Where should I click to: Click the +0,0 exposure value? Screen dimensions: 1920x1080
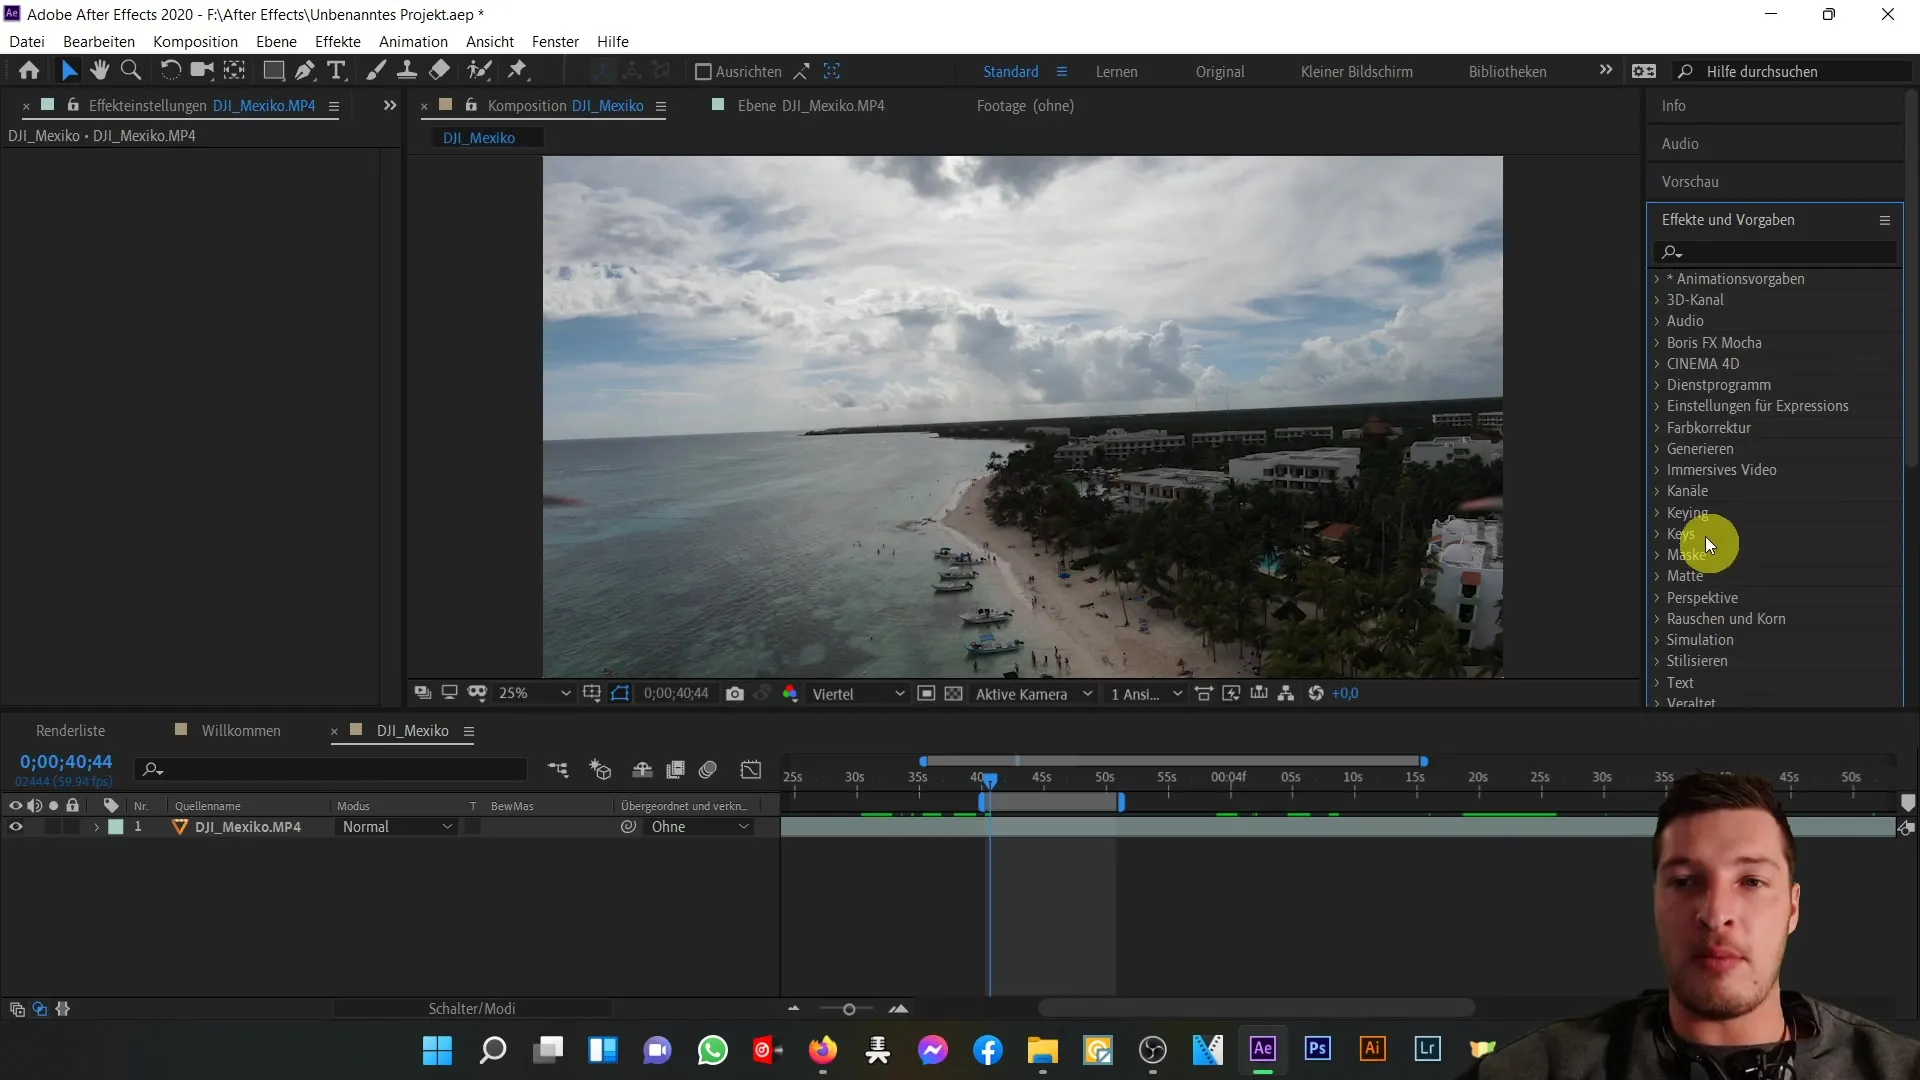[x=1345, y=694]
